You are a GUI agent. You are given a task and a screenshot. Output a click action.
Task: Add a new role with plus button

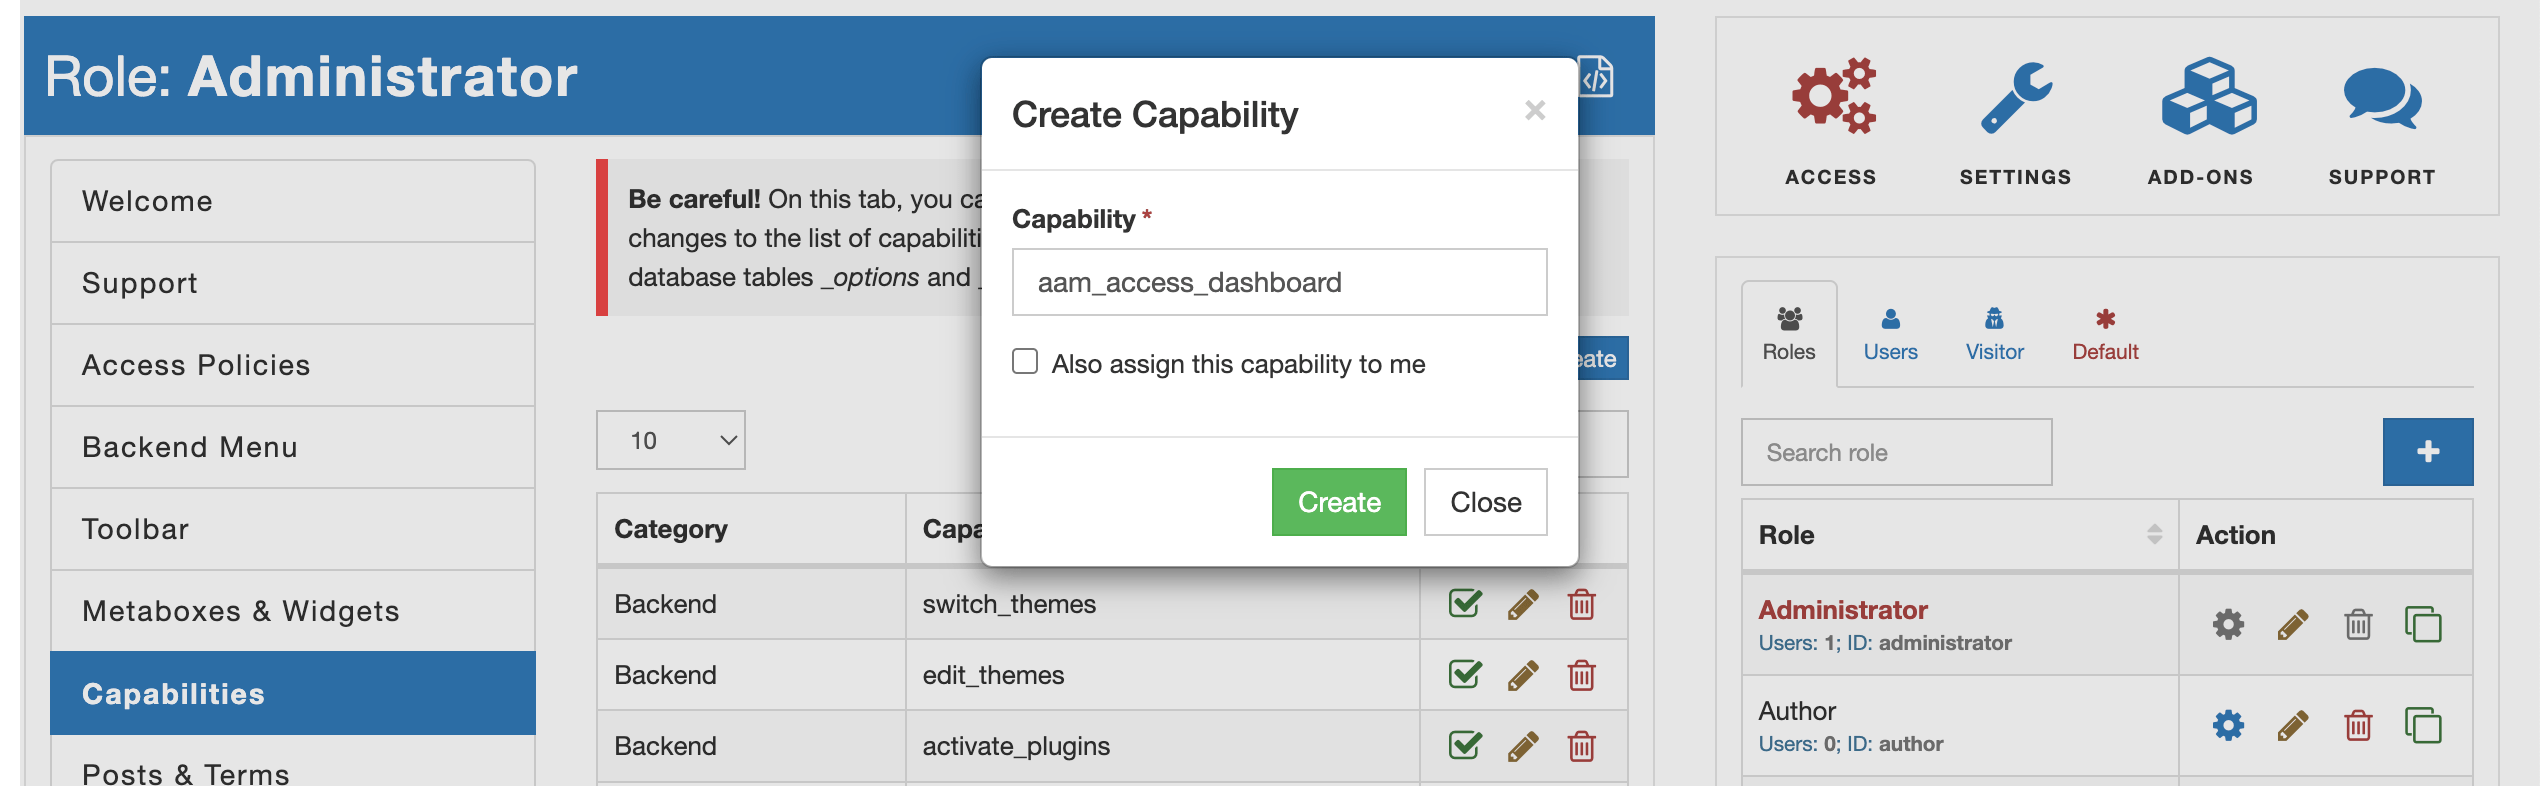tap(2428, 452)
